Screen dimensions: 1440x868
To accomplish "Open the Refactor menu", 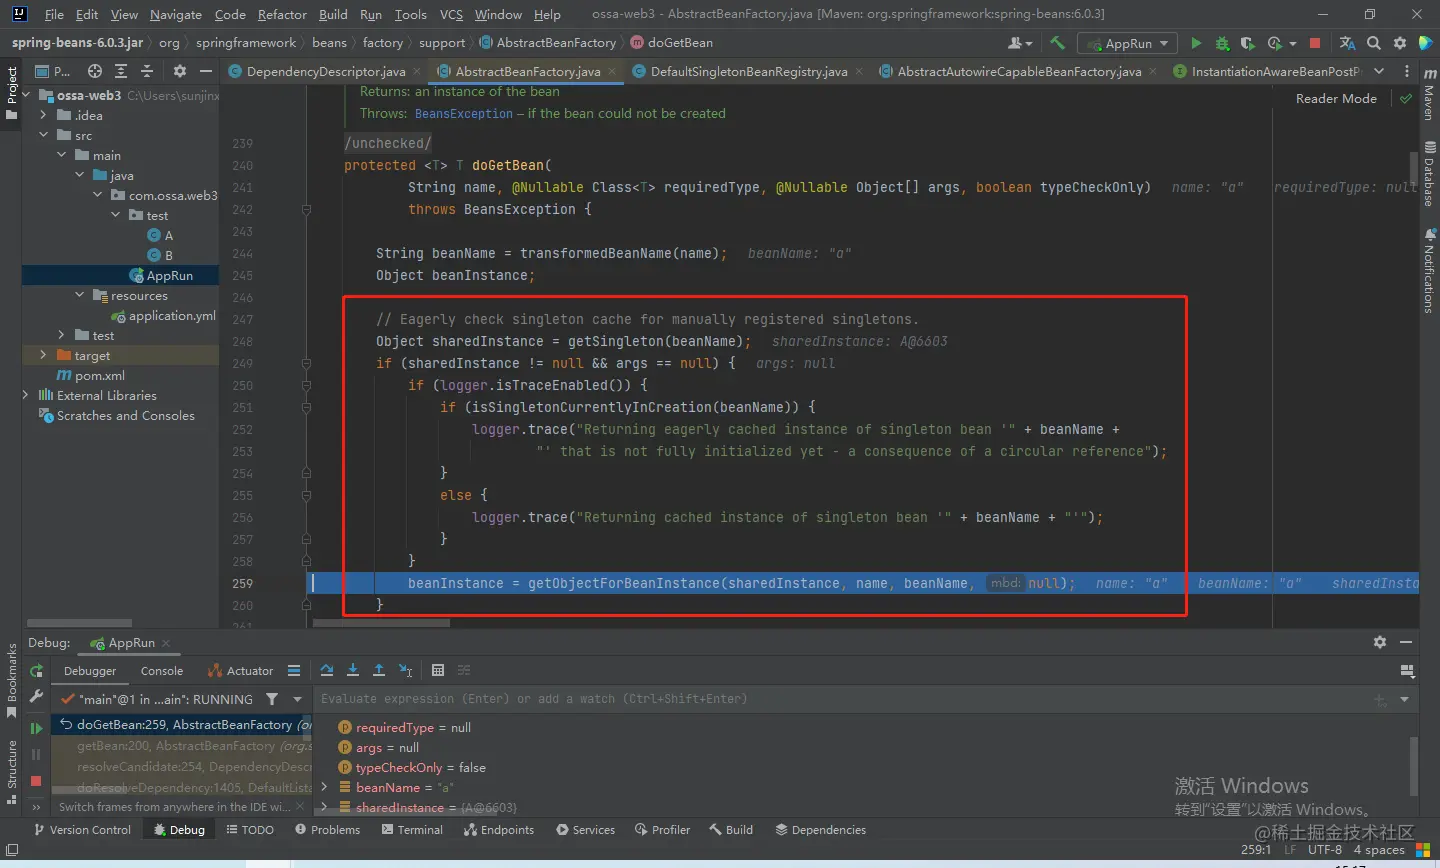I will (x=282, y=14).
